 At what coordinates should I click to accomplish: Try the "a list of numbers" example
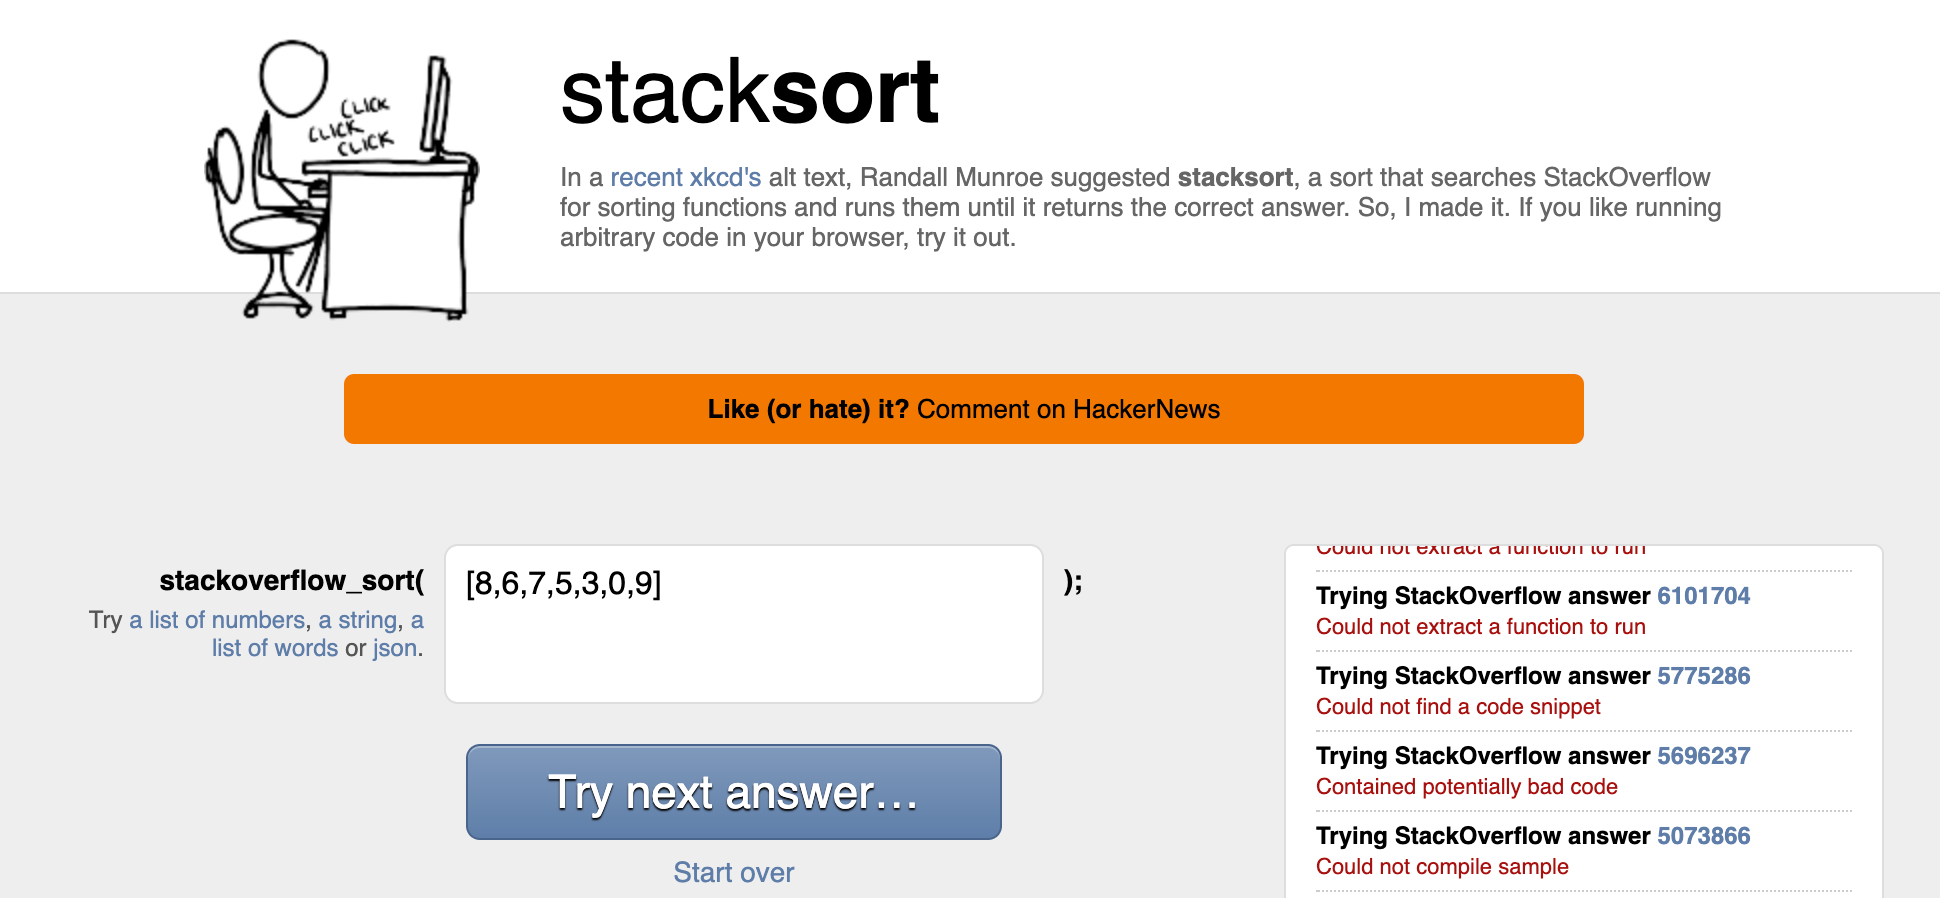point(216,620)
